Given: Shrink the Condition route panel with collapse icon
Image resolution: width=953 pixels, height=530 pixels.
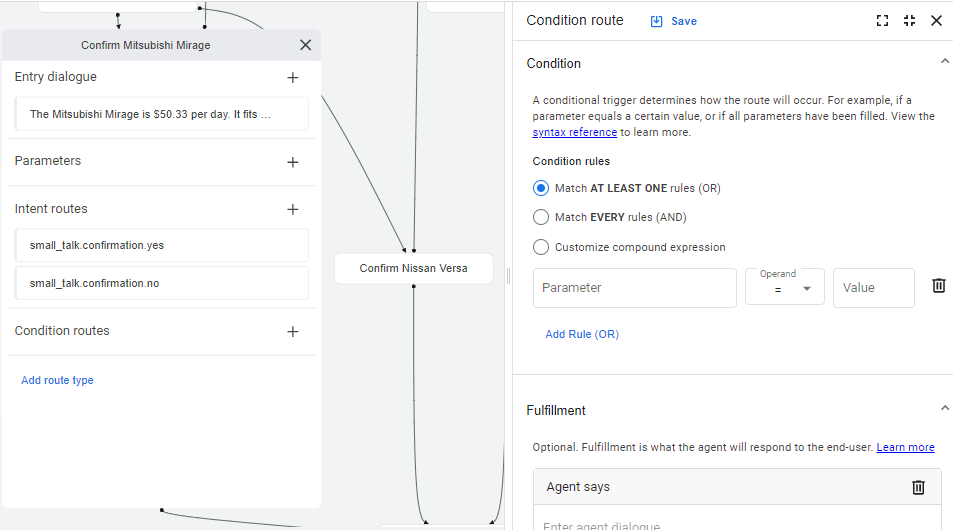Looking at the screenshot, I should pyautogui.click(x=909, y=21).
